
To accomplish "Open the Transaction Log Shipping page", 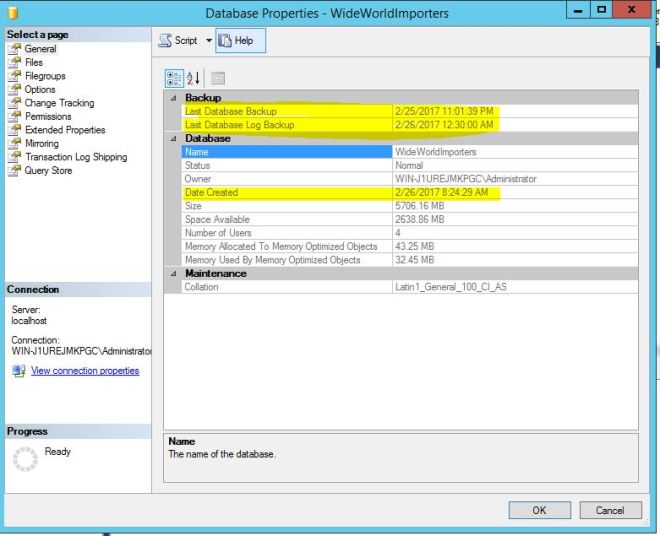I will (x=76, y=157).
